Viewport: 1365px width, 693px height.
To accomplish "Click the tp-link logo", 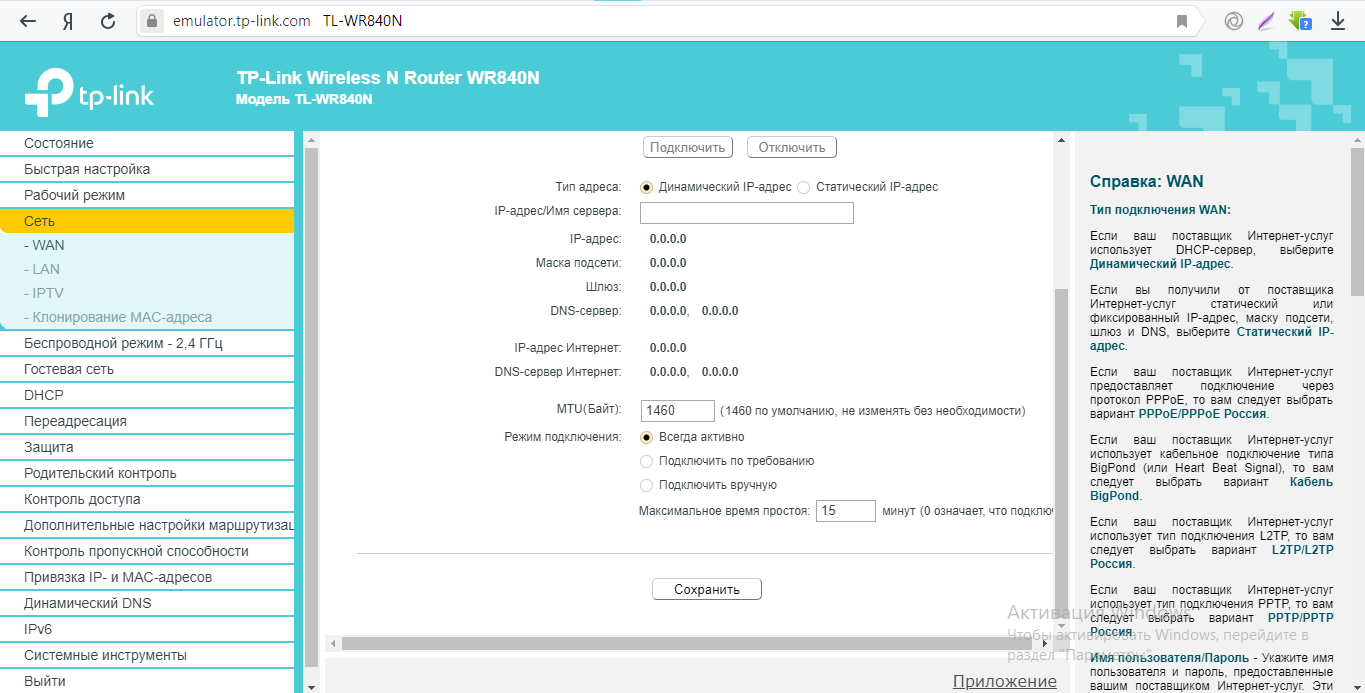I will tap(89, 93).
